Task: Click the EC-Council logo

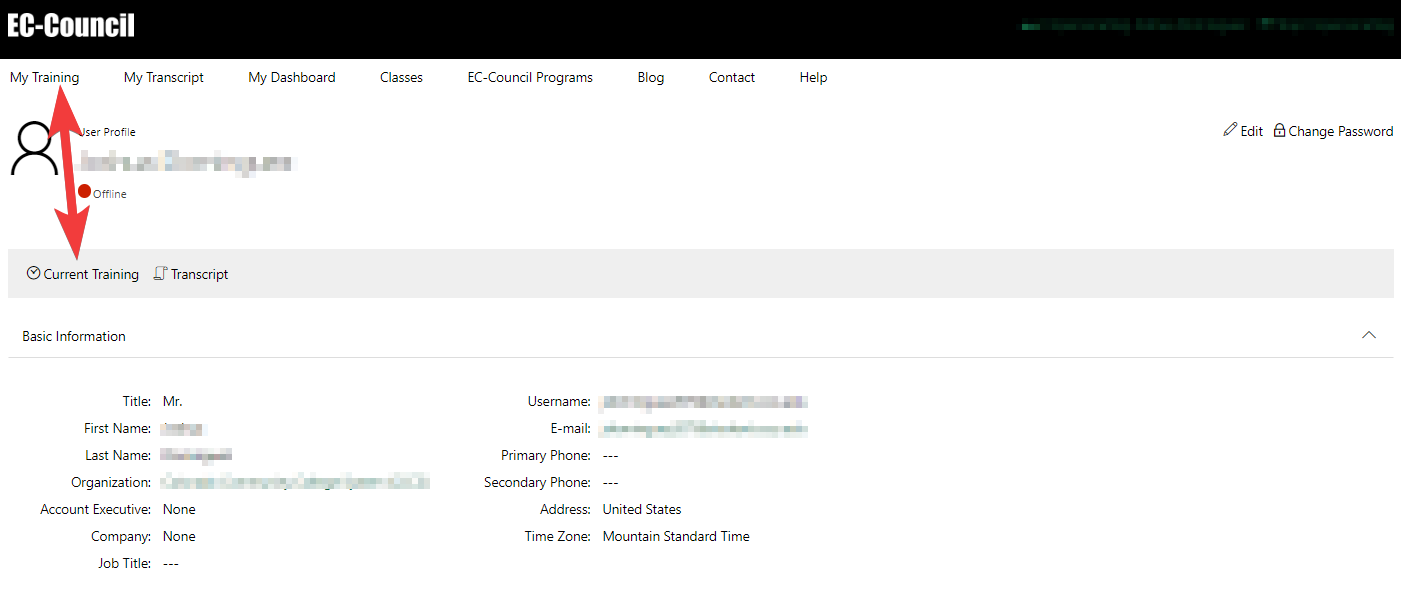Action: pyautogui.click(x=70, y=24)
